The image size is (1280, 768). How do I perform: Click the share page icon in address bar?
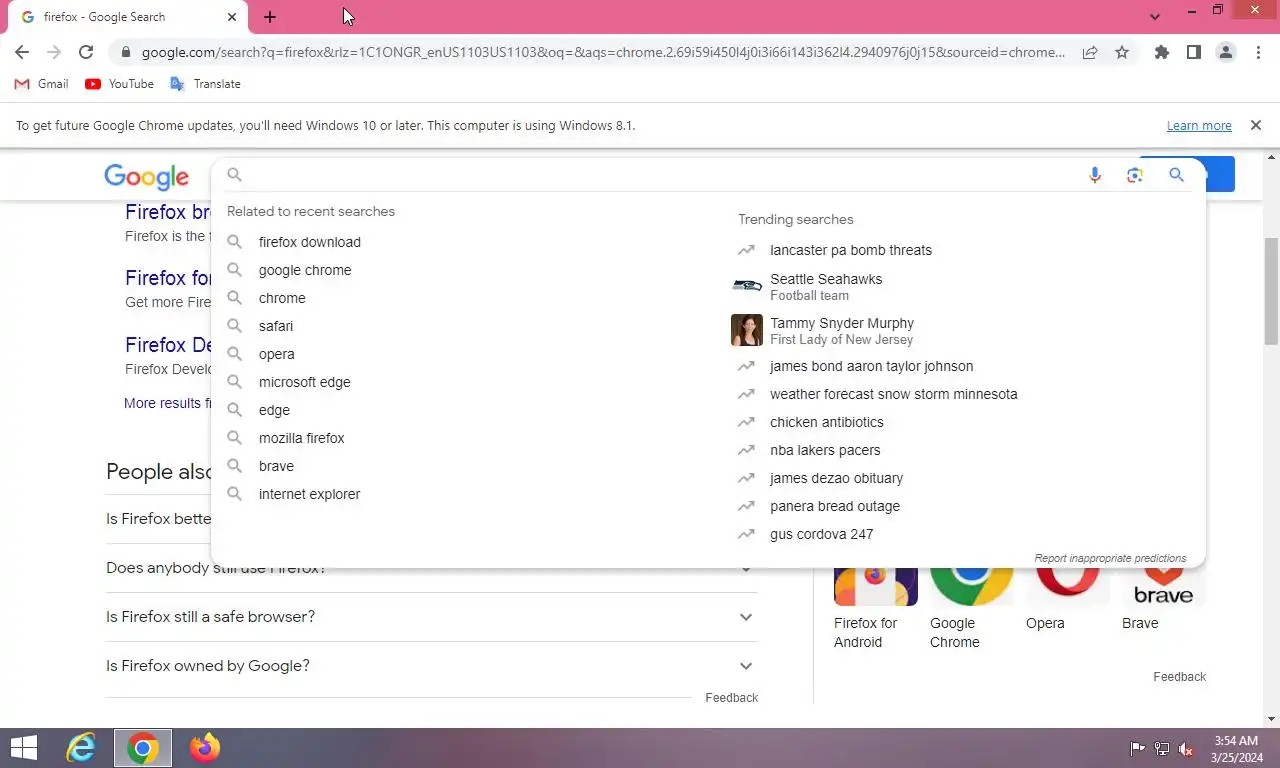pos(1090,52)
